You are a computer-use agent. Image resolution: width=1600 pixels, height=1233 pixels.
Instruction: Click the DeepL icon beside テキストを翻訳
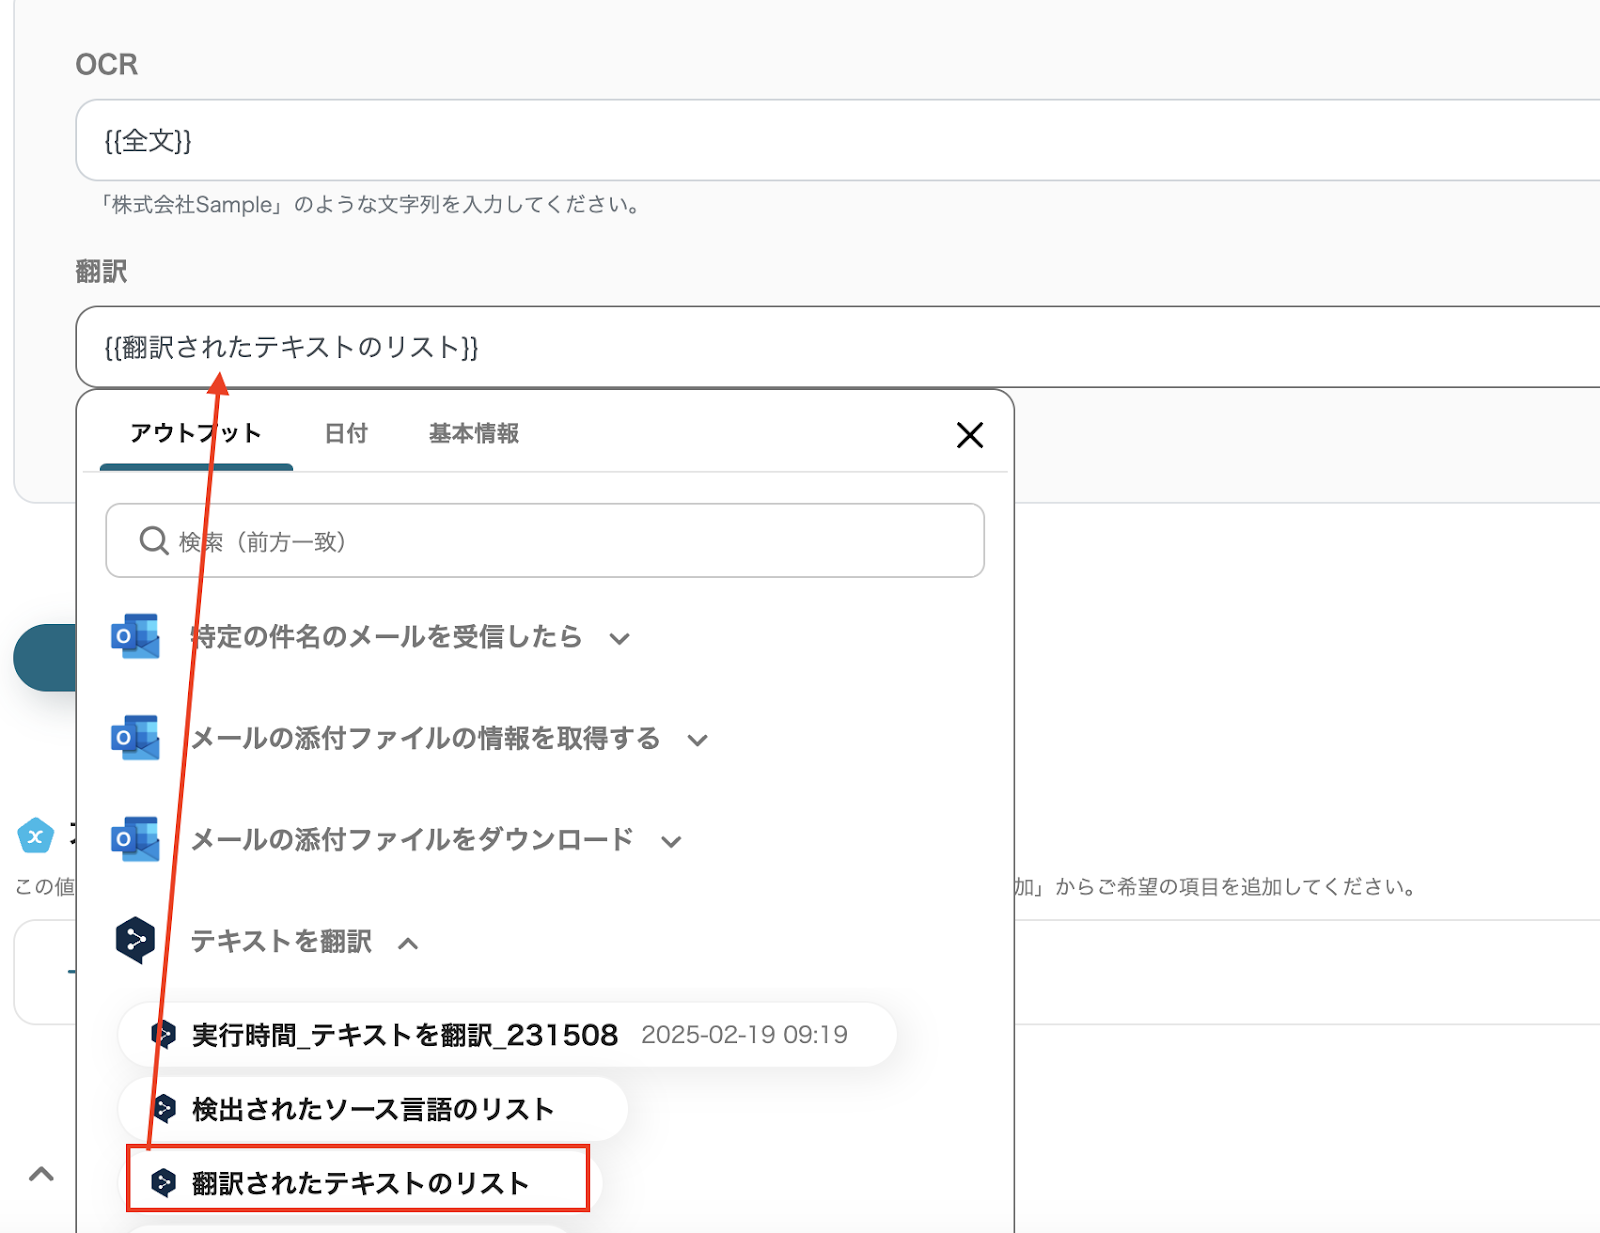(135, 940)
